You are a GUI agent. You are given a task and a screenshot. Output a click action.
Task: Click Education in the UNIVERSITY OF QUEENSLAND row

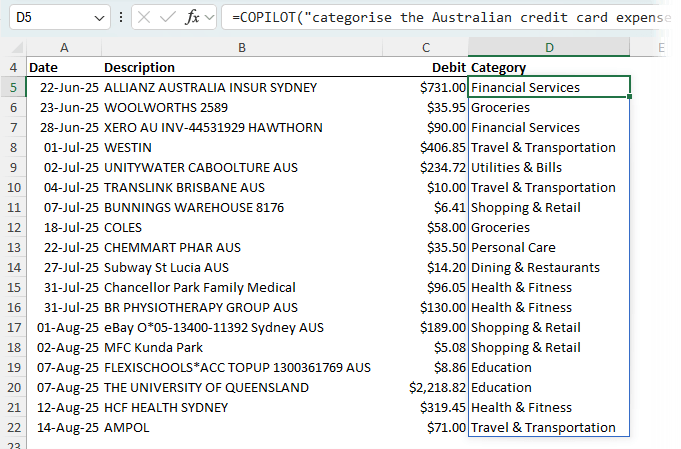coord(549,387)
